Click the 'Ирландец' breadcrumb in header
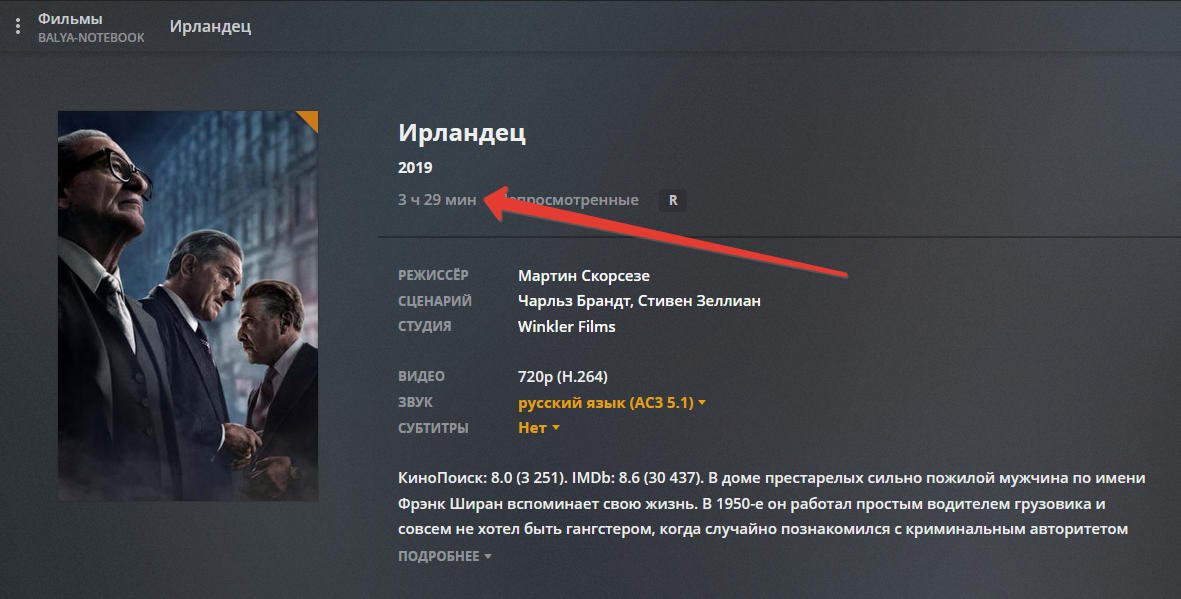Image resolution: width=1181 pixels, height=599 pixels. 210,26
